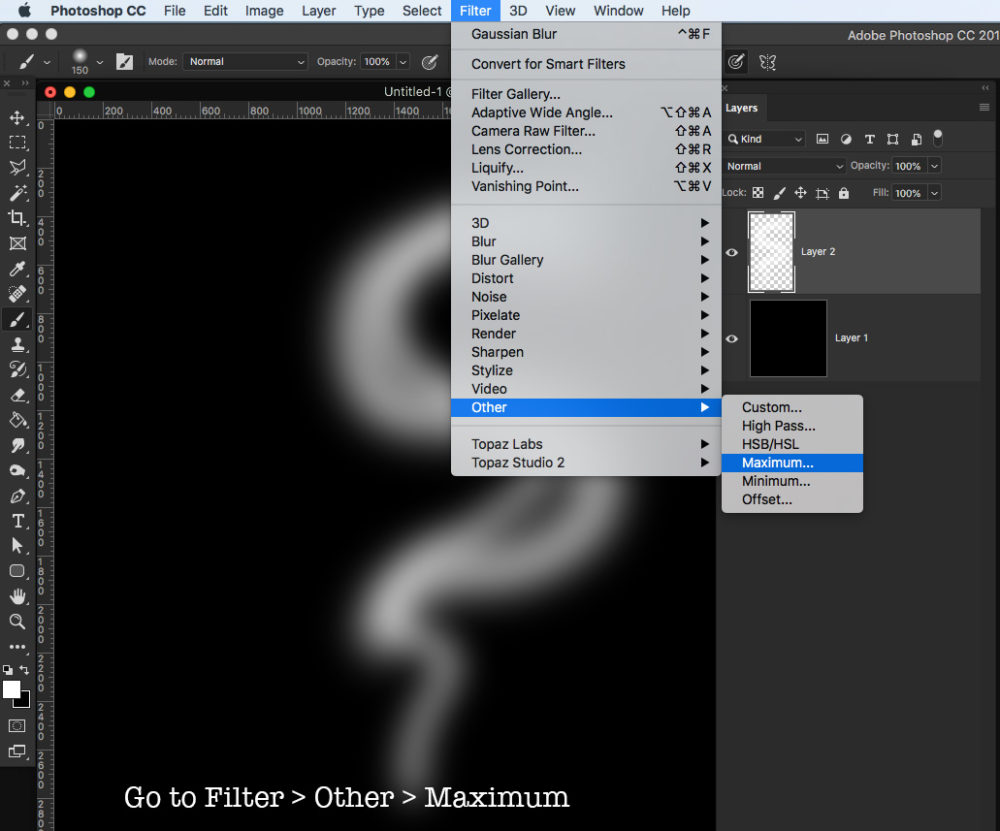The width and height of the screenshot is (1000, 831).
Task: Toggle layer filtering switch on
Action: [938, 138]
